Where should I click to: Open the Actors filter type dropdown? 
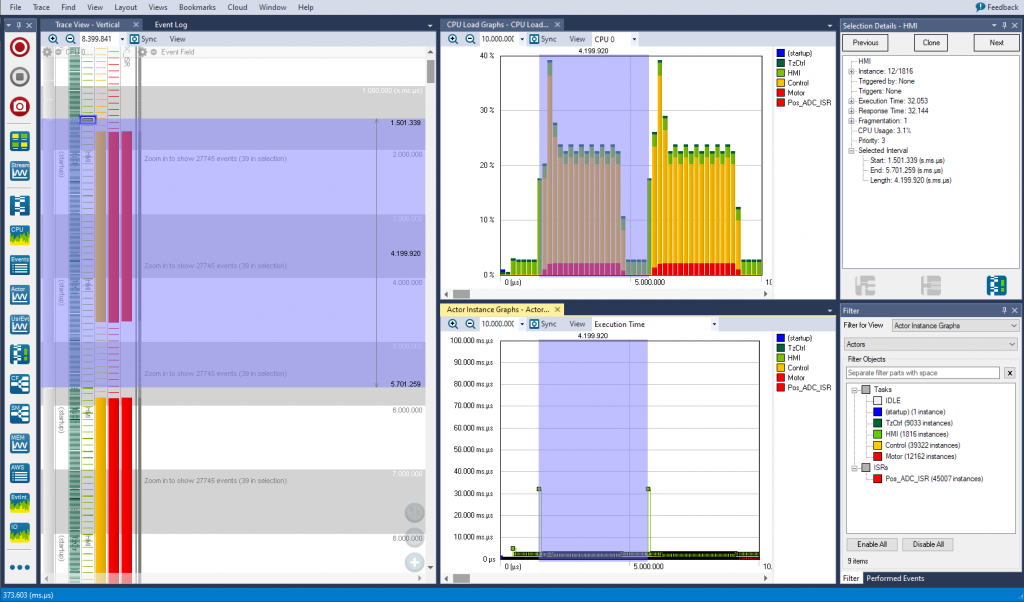point(931,344)
